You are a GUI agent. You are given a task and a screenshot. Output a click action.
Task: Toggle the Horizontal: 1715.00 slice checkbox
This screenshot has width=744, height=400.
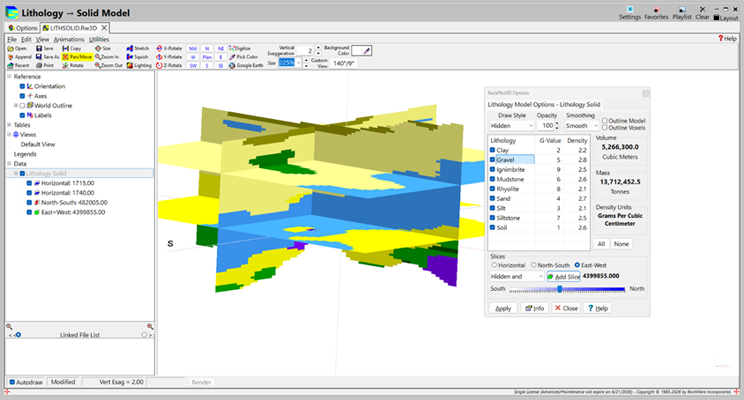point(29,183)
